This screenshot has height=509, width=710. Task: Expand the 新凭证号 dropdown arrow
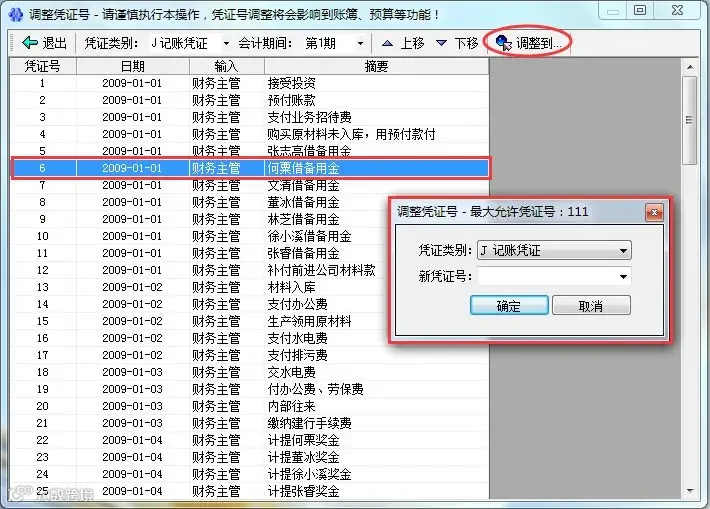tap(623, 276)
